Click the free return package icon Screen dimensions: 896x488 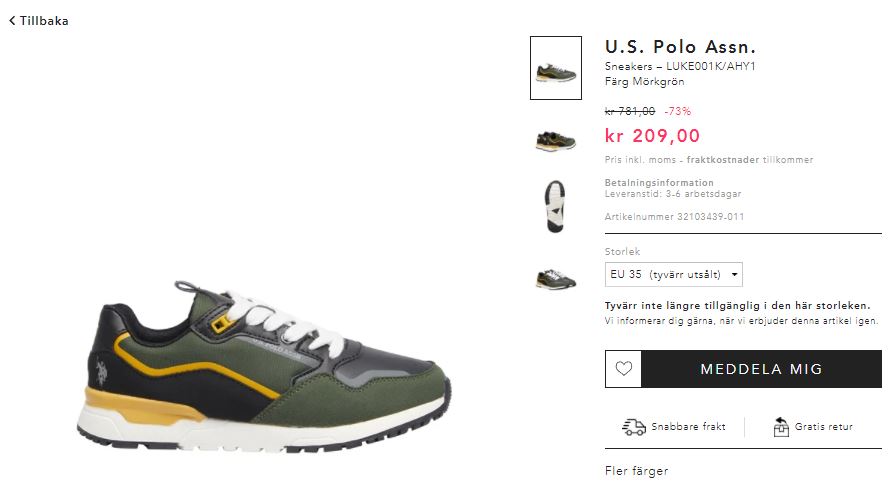781,427
